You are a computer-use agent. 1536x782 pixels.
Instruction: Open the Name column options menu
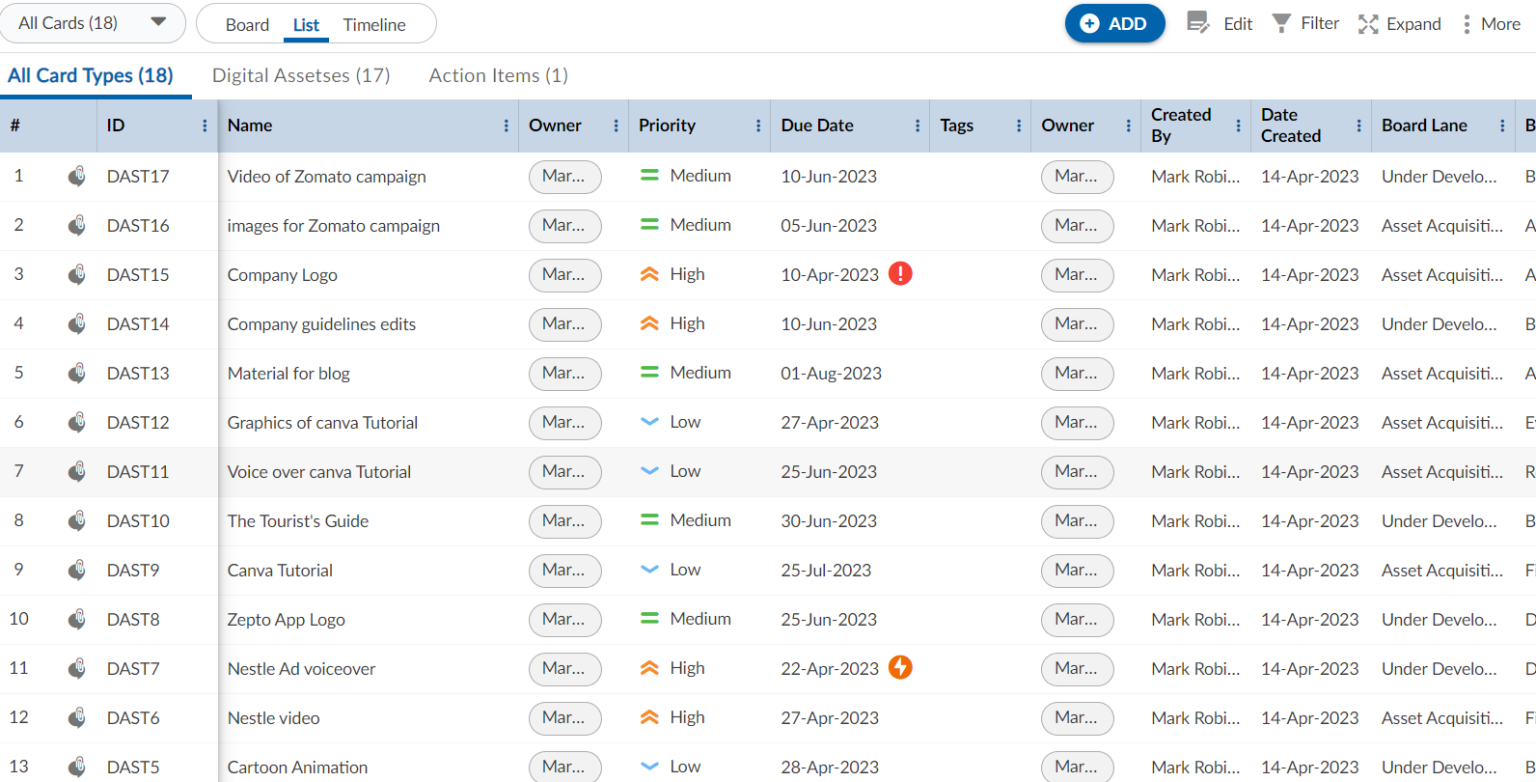(508, 125)
